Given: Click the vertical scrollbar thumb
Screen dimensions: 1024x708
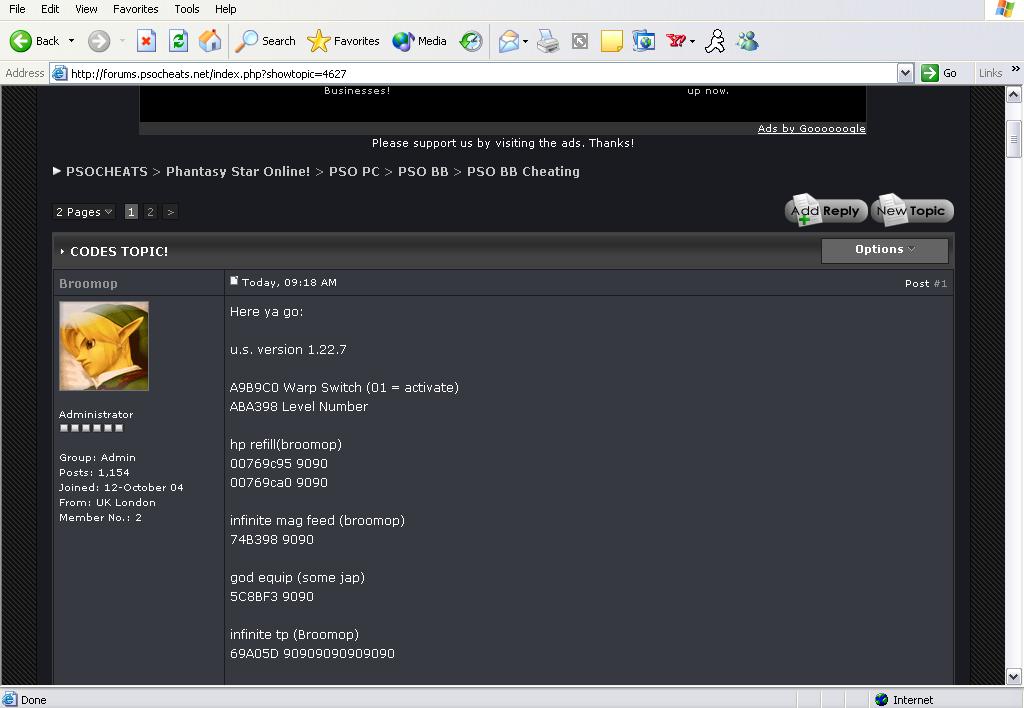Looking at the screenshot, I should tap(1014, 138).
